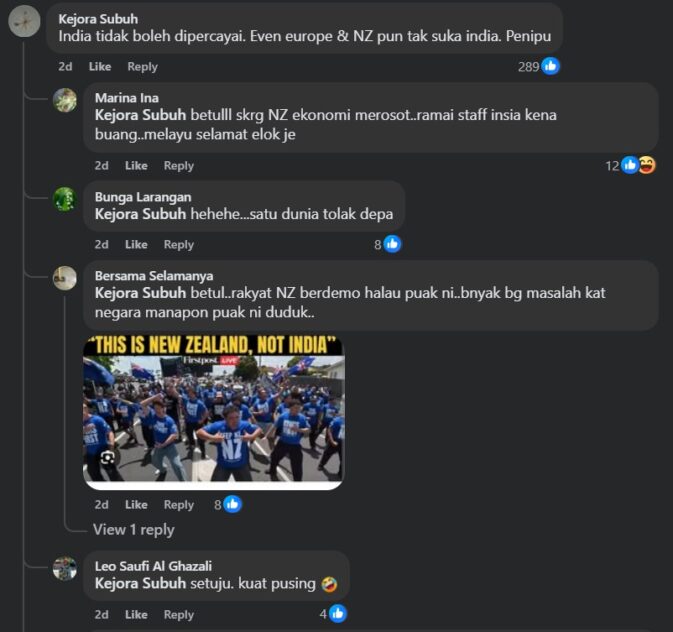Click the like reaction icon under the NZ image
This screenshot has width=673, height=632.
click(x=233, y=504)
